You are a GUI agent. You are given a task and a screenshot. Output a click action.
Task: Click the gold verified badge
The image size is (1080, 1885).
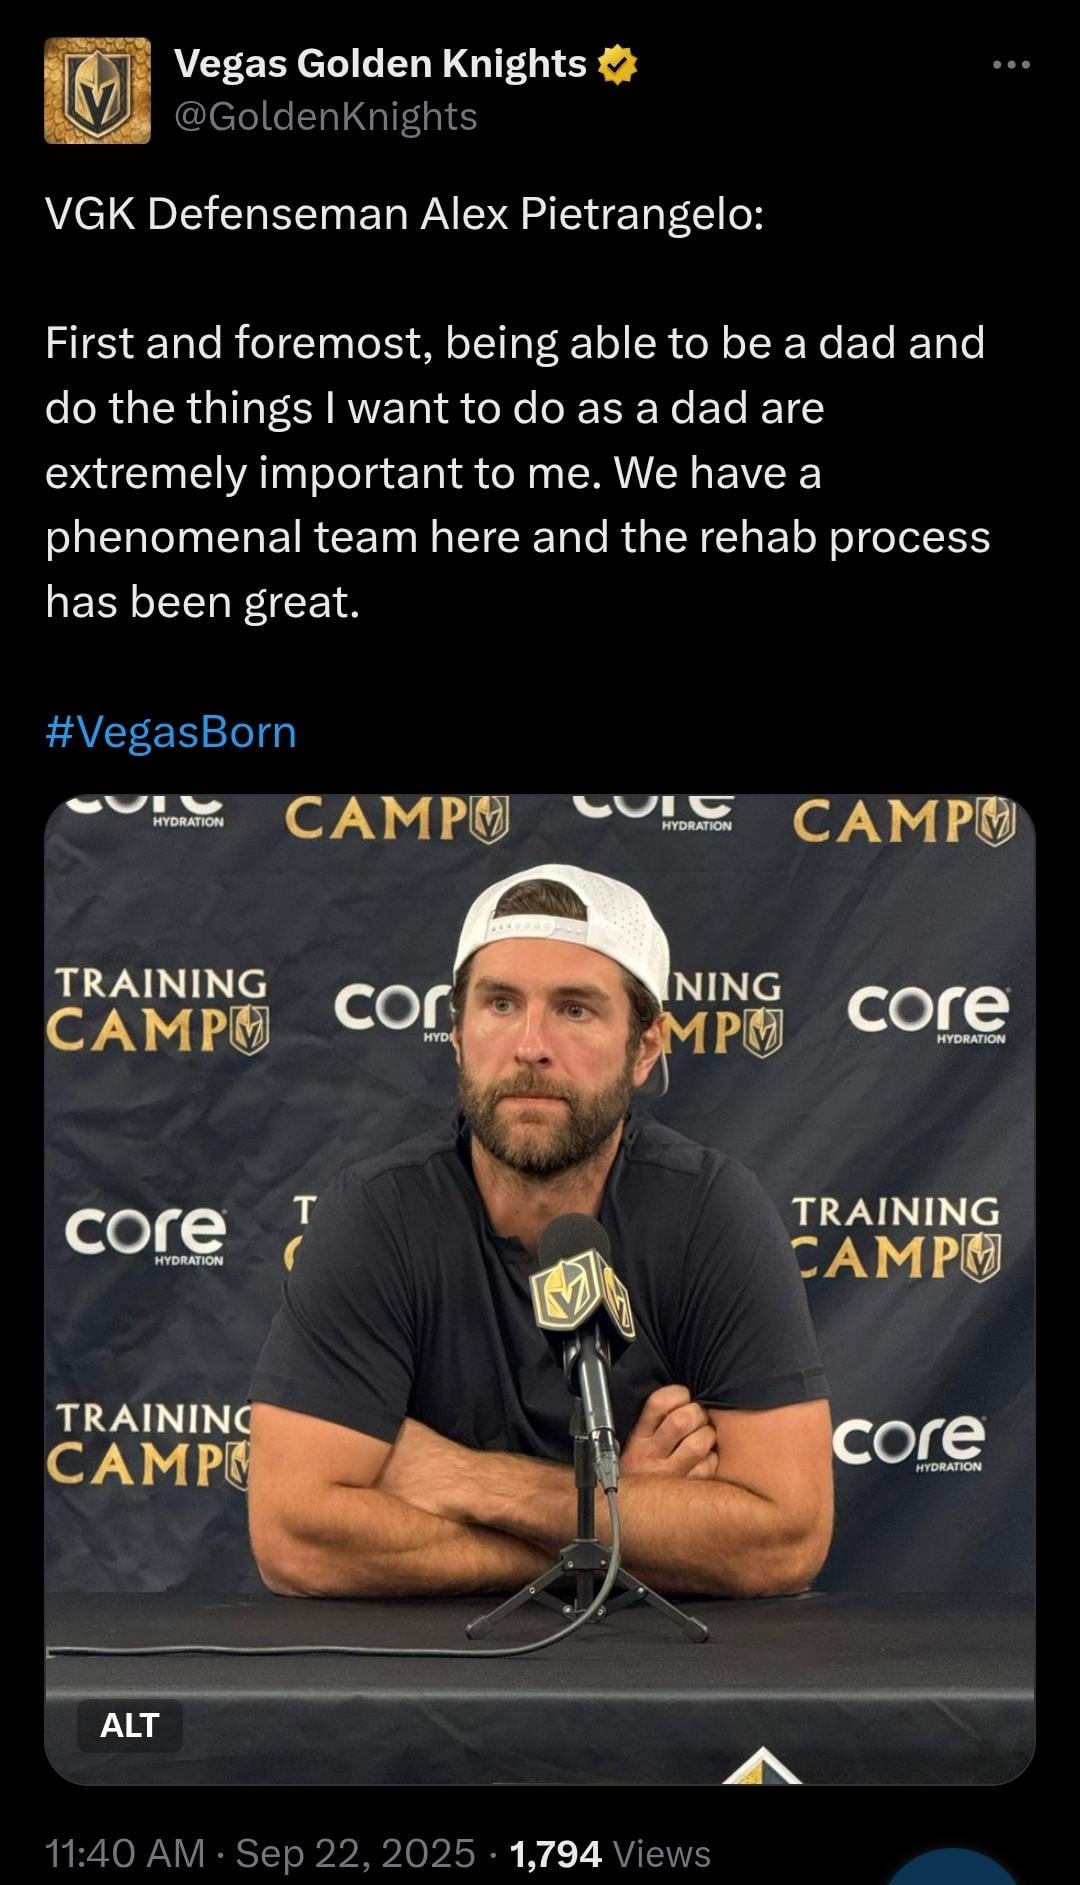click(x=617, y=65)
